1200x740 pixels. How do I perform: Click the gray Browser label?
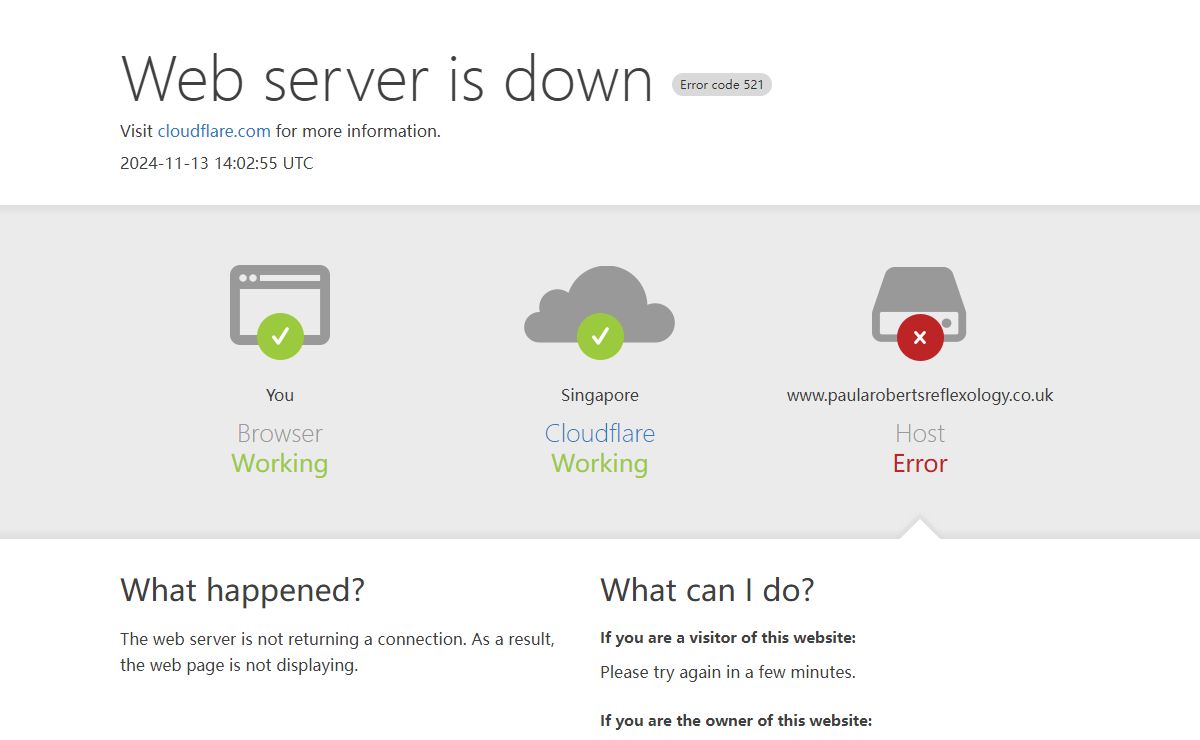(x=280, y=433)
